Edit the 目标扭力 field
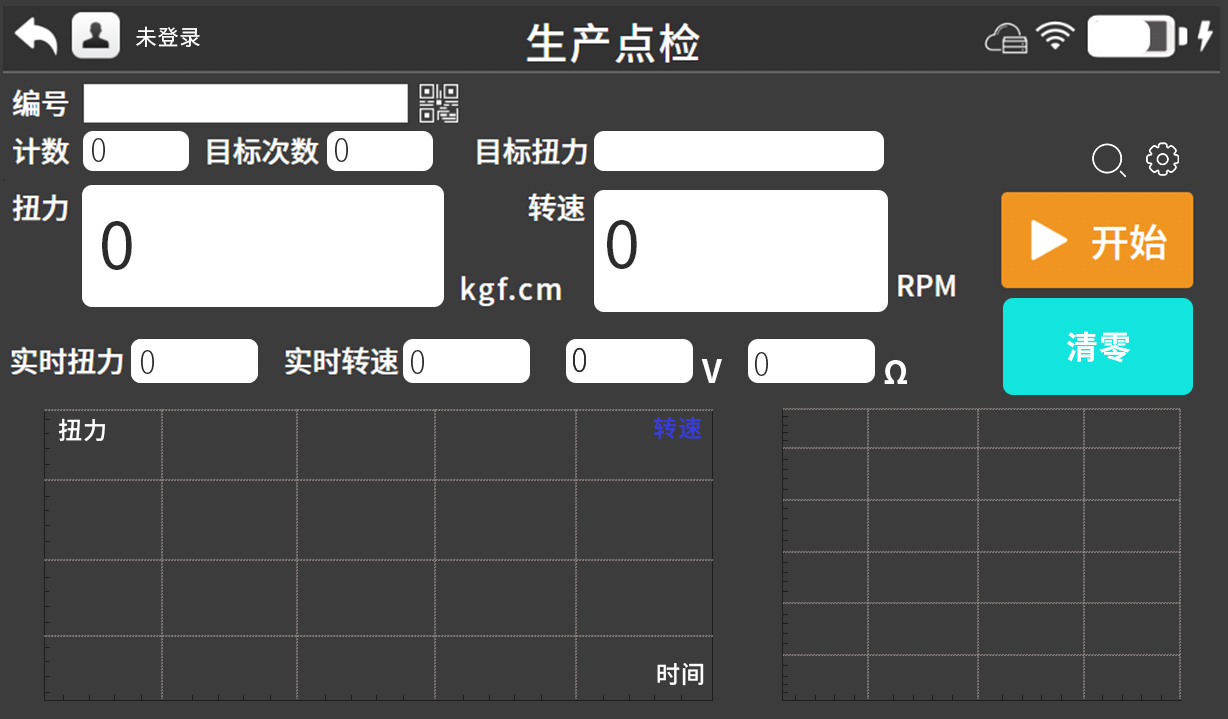 point(739,151)
